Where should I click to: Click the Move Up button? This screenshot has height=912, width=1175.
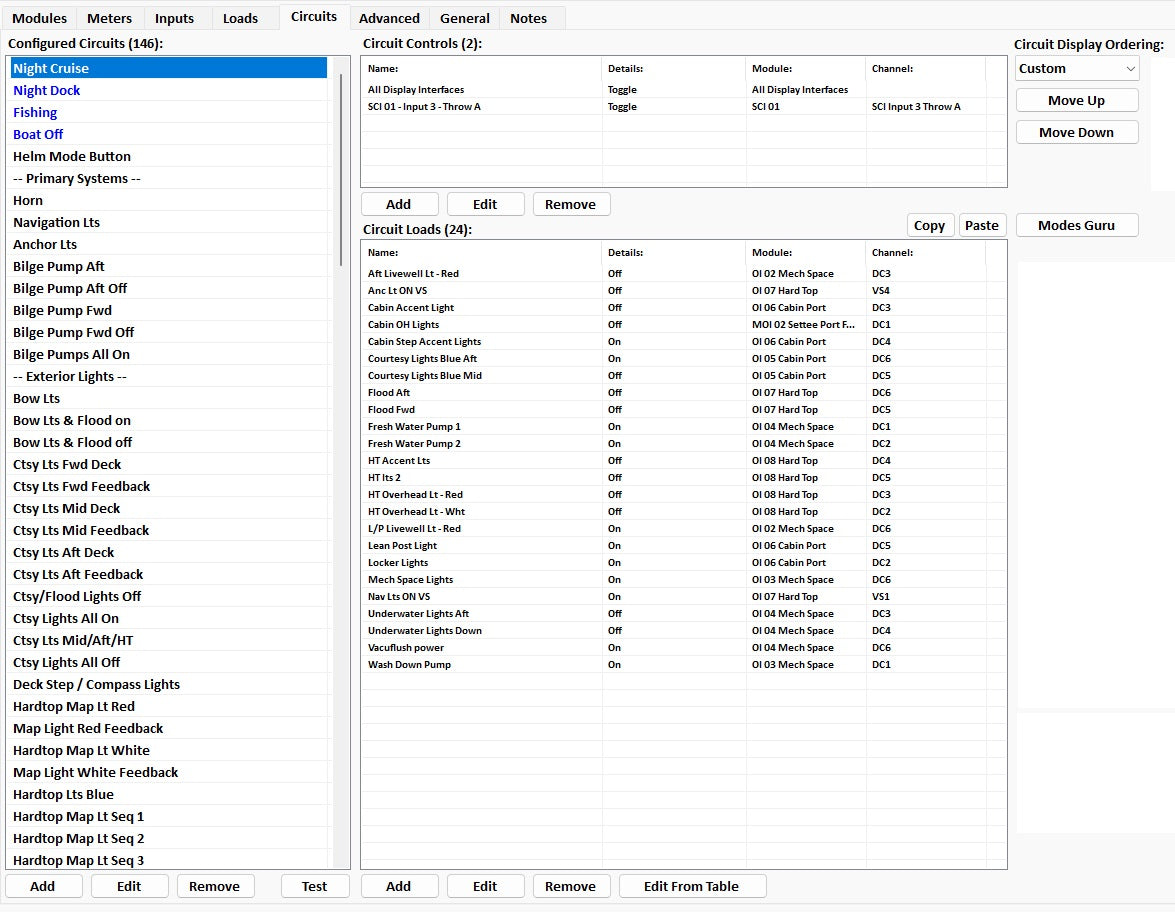click(x=1076, y=101)
